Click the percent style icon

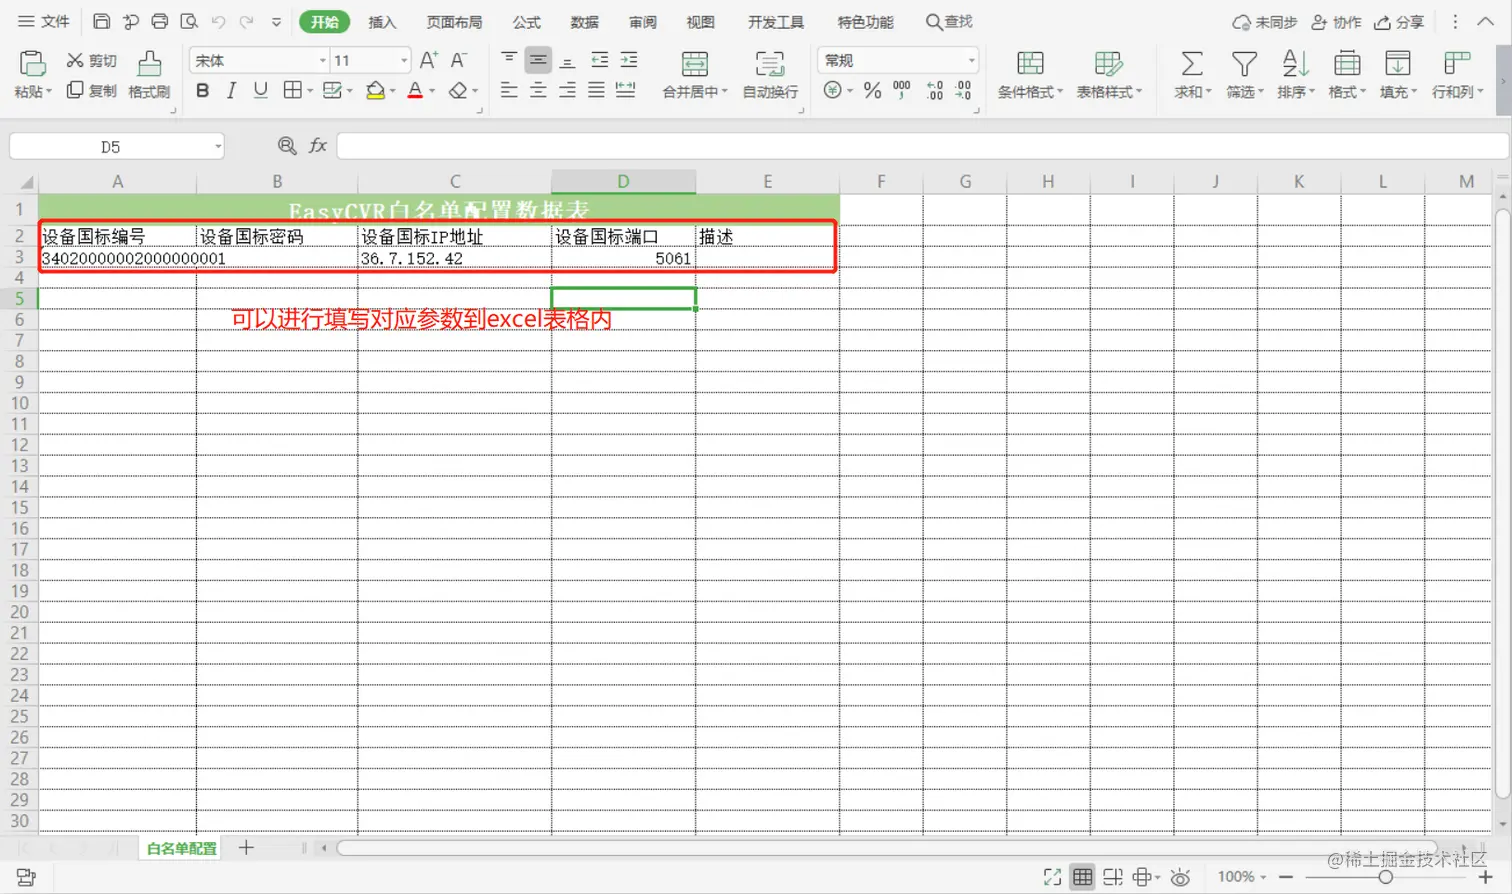coord(872,91)
